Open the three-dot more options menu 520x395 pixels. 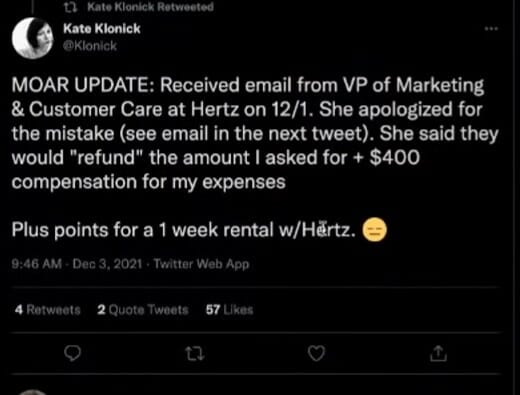(x=491, y=29)
